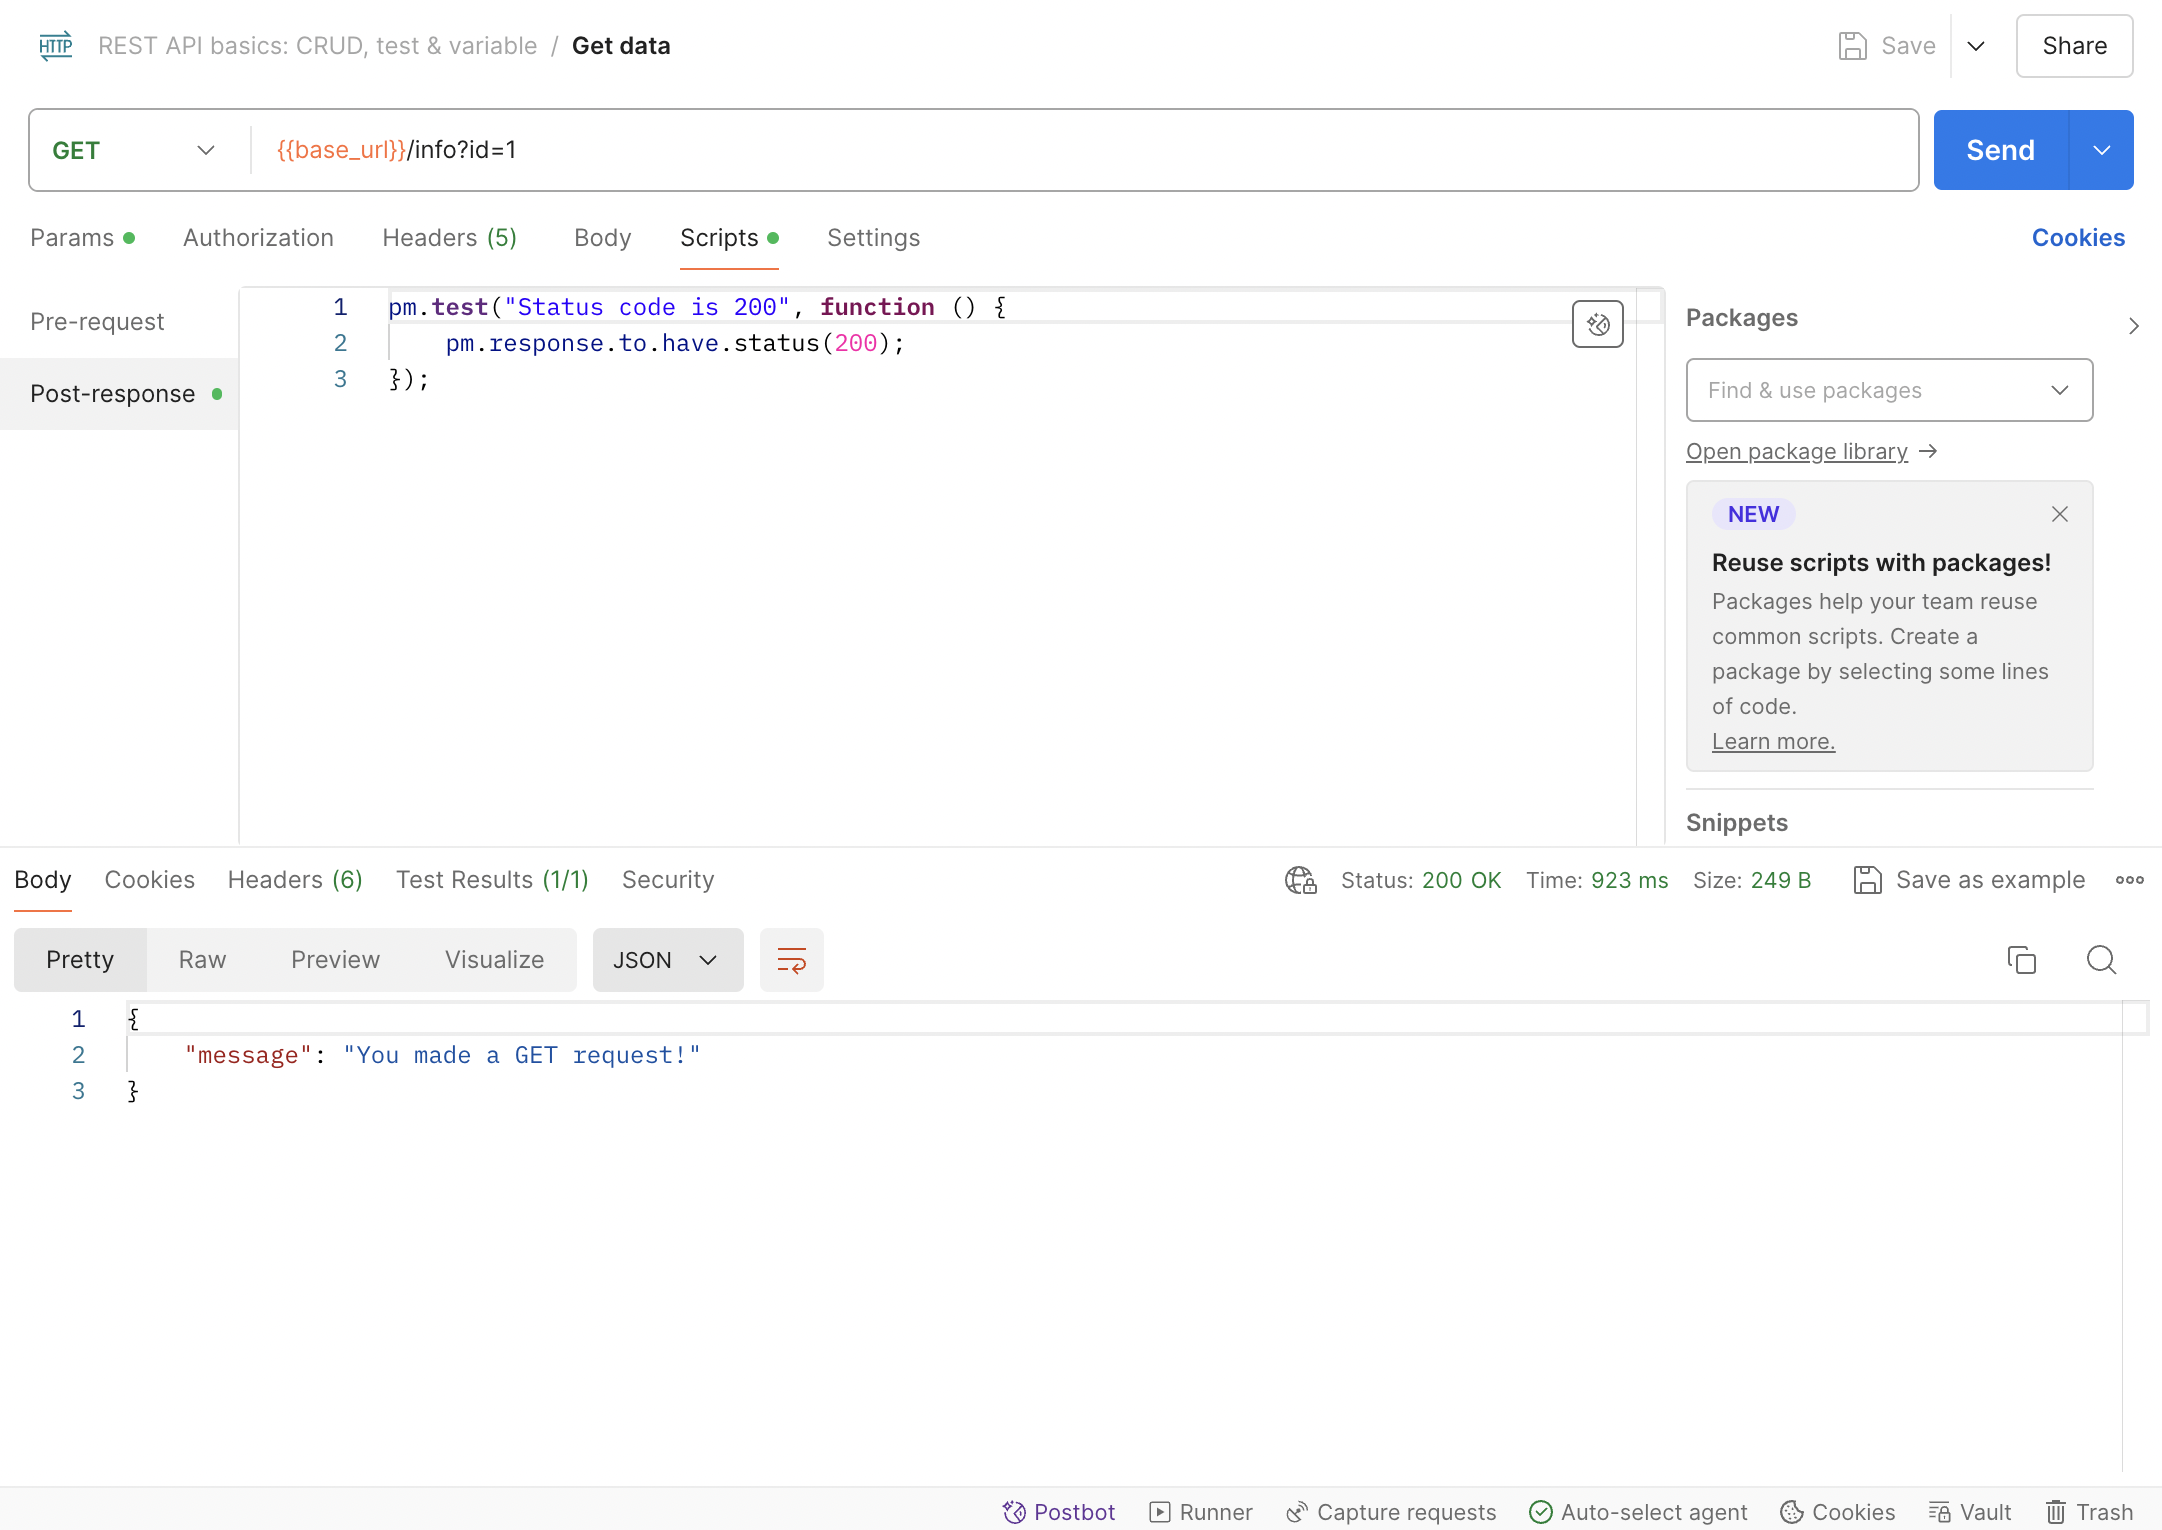Toggle Auto-select agent in status bar

point(1638,1511)
